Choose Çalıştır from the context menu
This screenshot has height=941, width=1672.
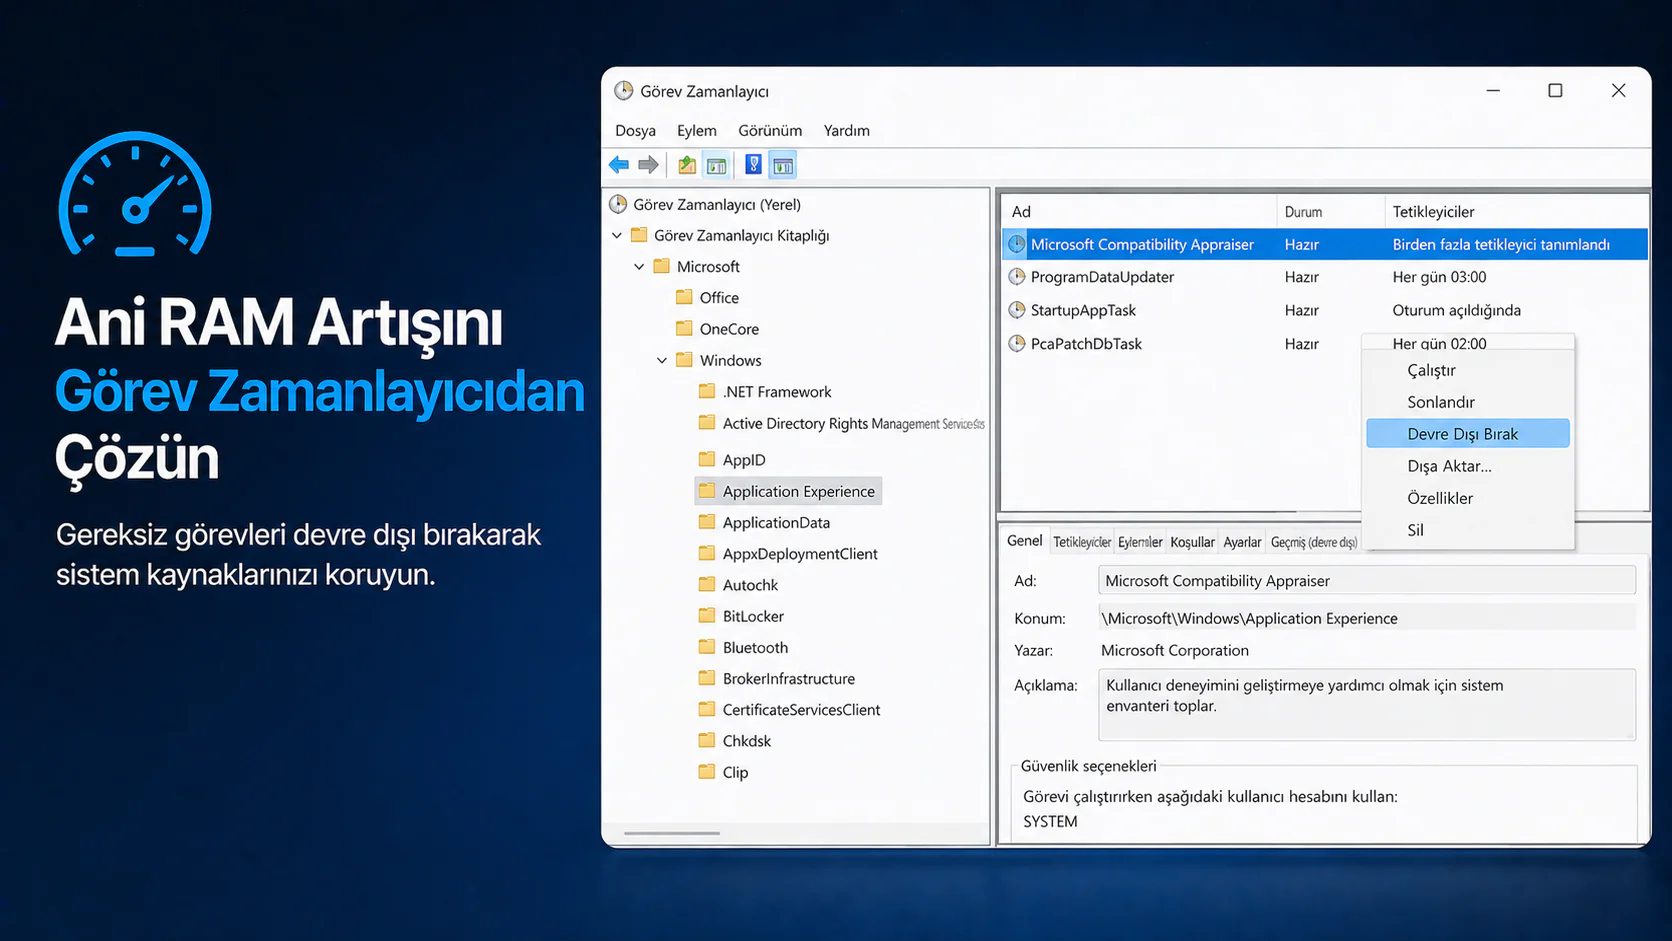tap(1468, 370)
